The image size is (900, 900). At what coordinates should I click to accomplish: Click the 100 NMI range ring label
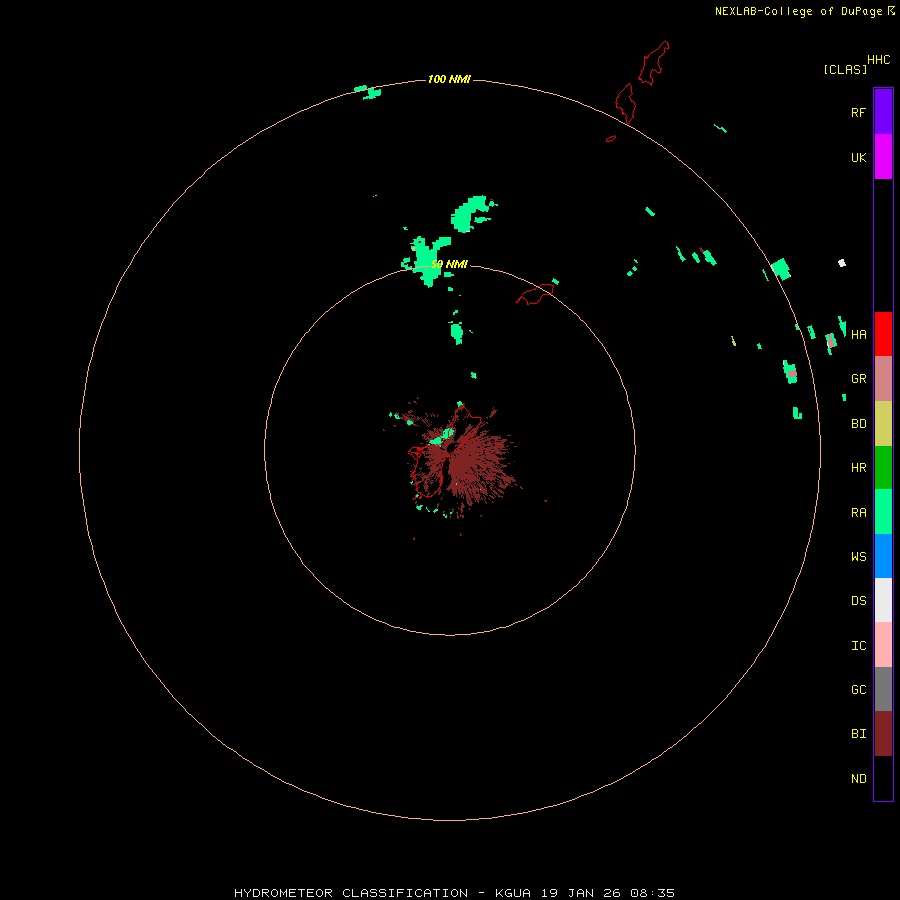point(449,79)
